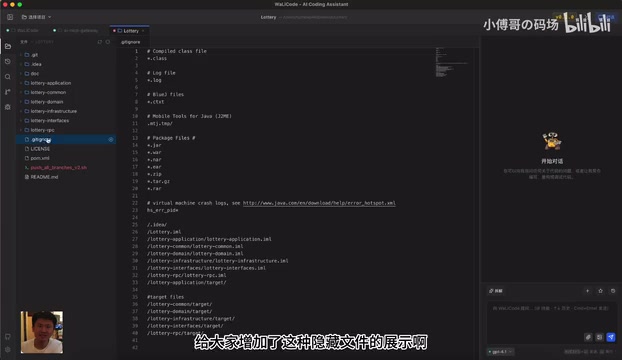Click line 25 '/.idea/' in the editor
Viewport: 622px width, 360px height.
[x=157, y=225]
